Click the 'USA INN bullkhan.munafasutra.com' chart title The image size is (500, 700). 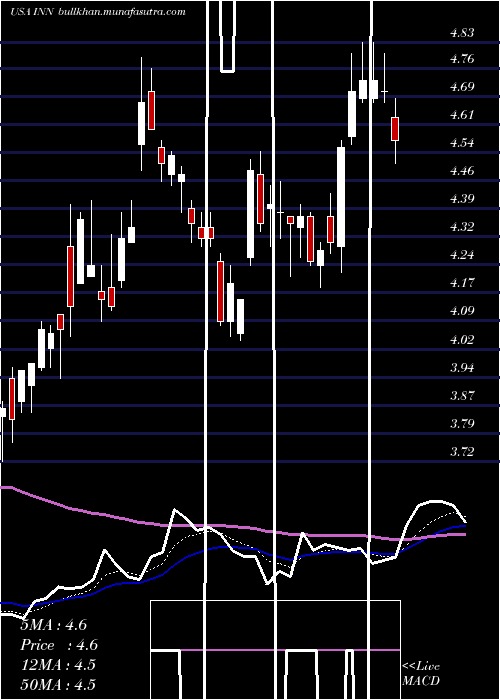click(x=97, y=12)
